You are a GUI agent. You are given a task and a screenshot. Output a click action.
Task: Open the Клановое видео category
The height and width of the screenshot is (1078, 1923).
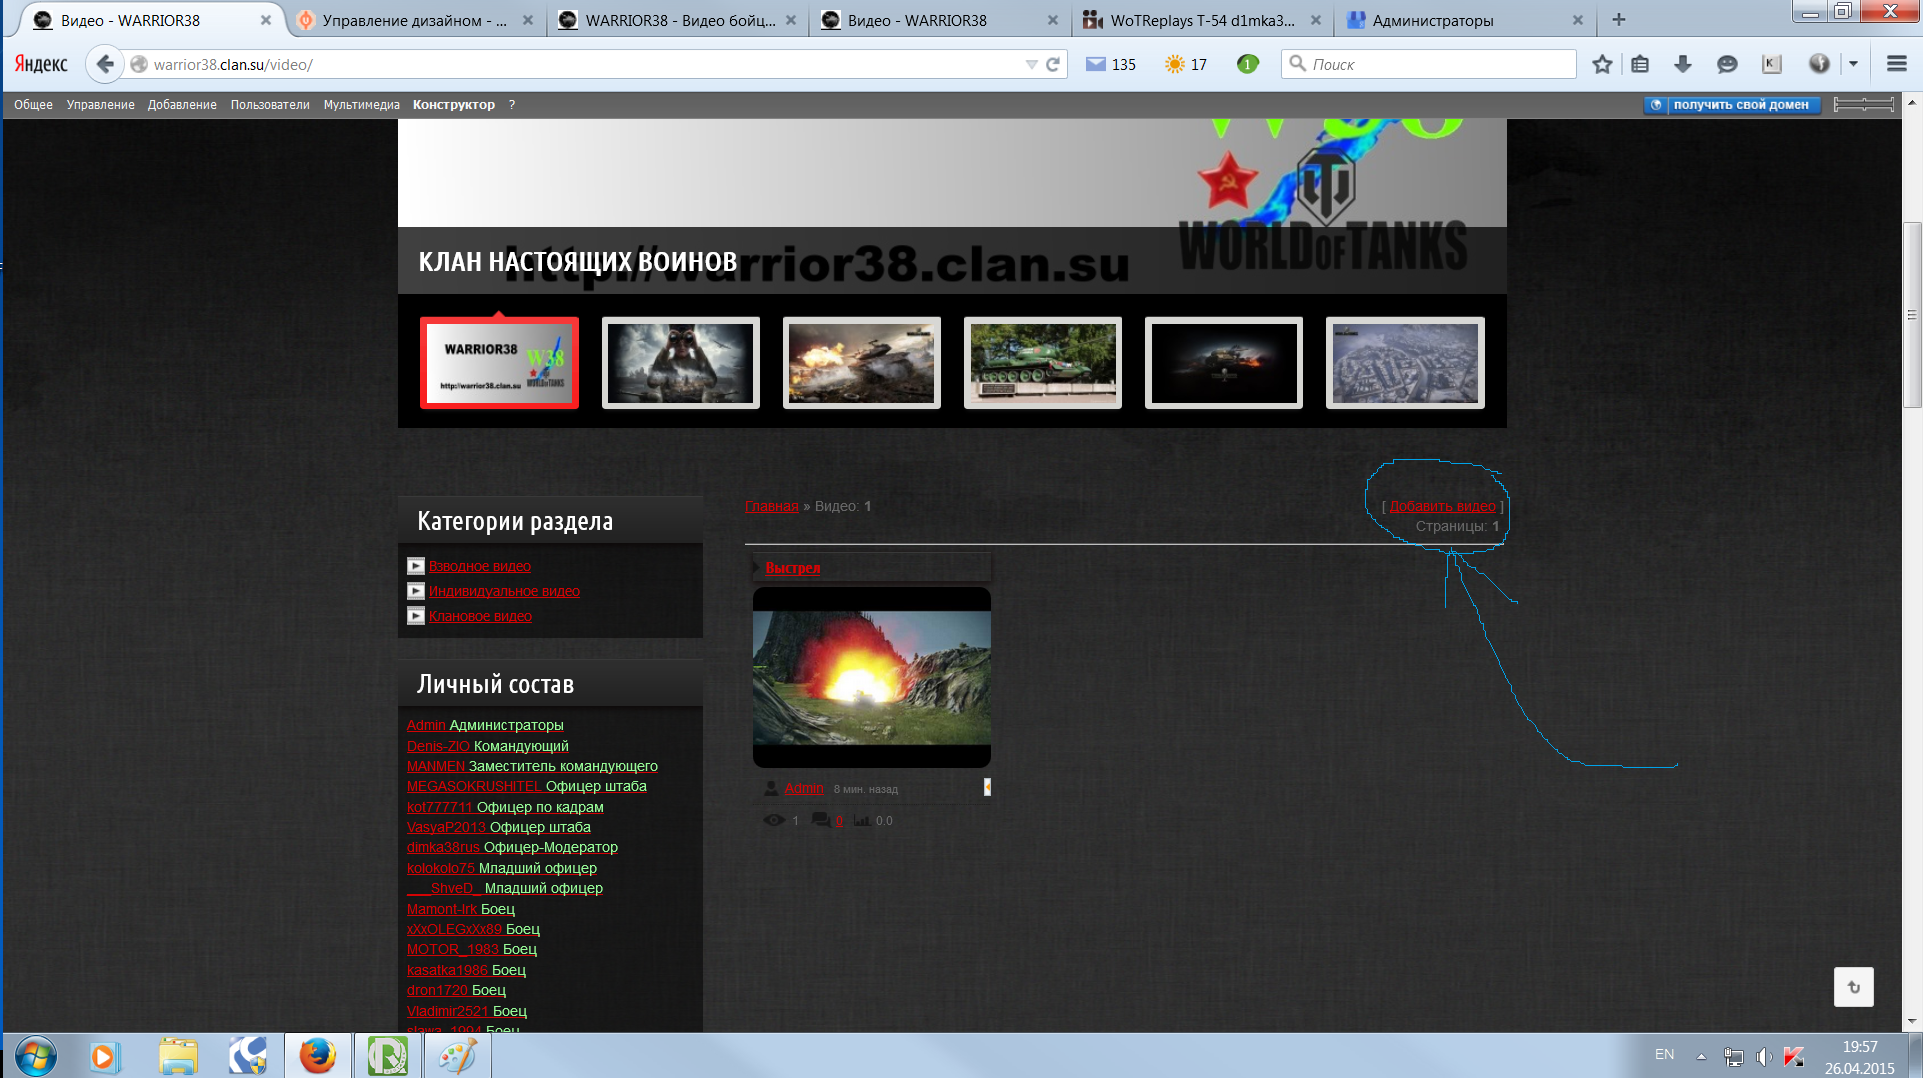click(x=480, y=616)
